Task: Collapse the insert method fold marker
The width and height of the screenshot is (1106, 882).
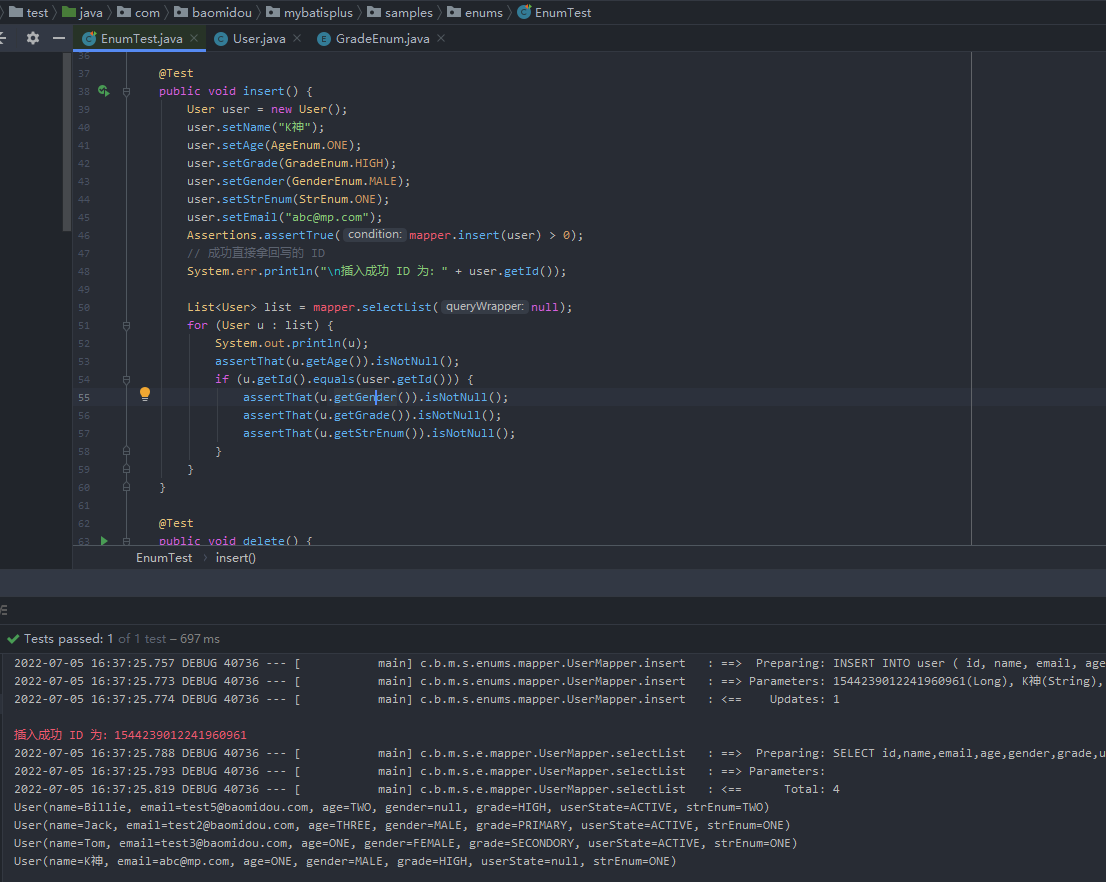Action: (127, 91)
